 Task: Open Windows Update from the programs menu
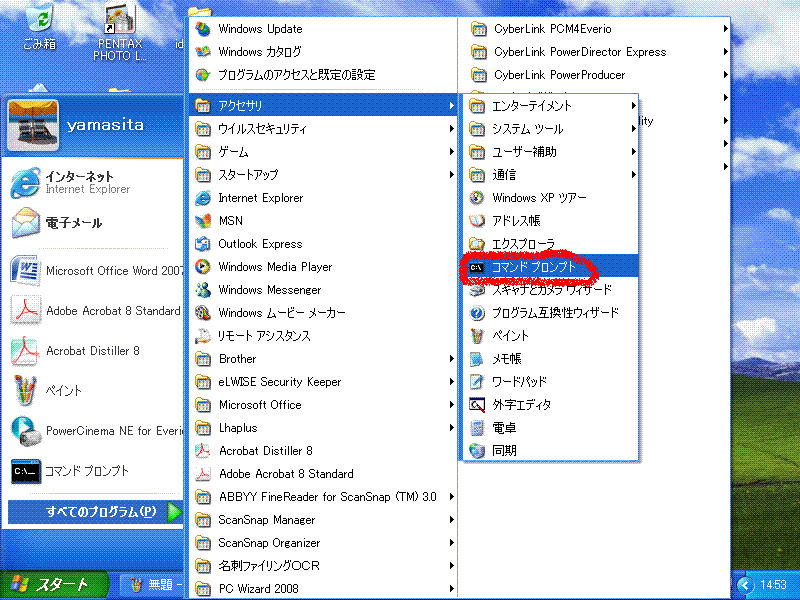(x=323, y=29)
